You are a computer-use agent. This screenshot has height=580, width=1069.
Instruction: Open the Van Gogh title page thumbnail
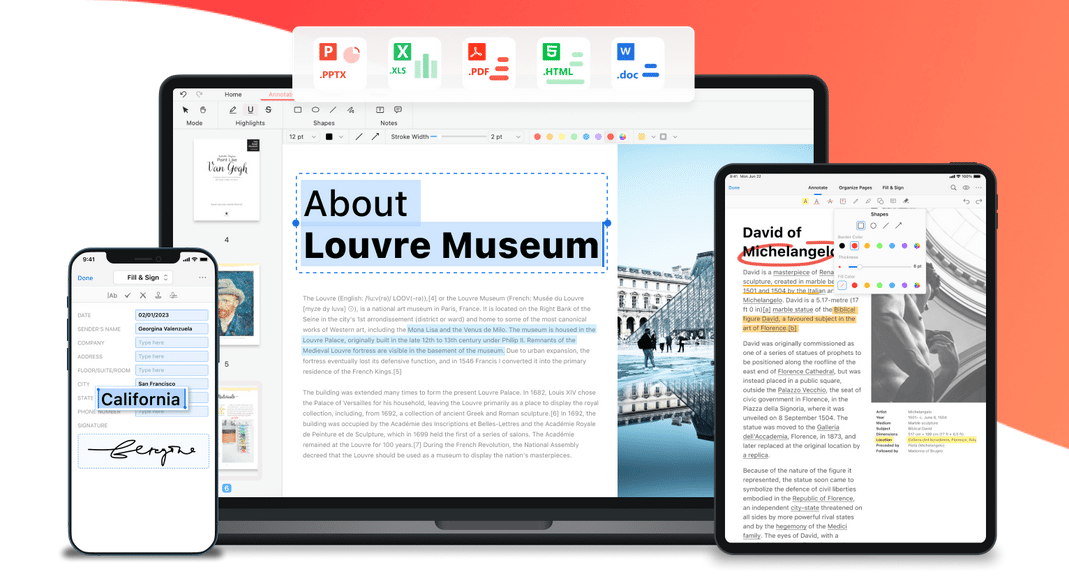pos(226,179)
